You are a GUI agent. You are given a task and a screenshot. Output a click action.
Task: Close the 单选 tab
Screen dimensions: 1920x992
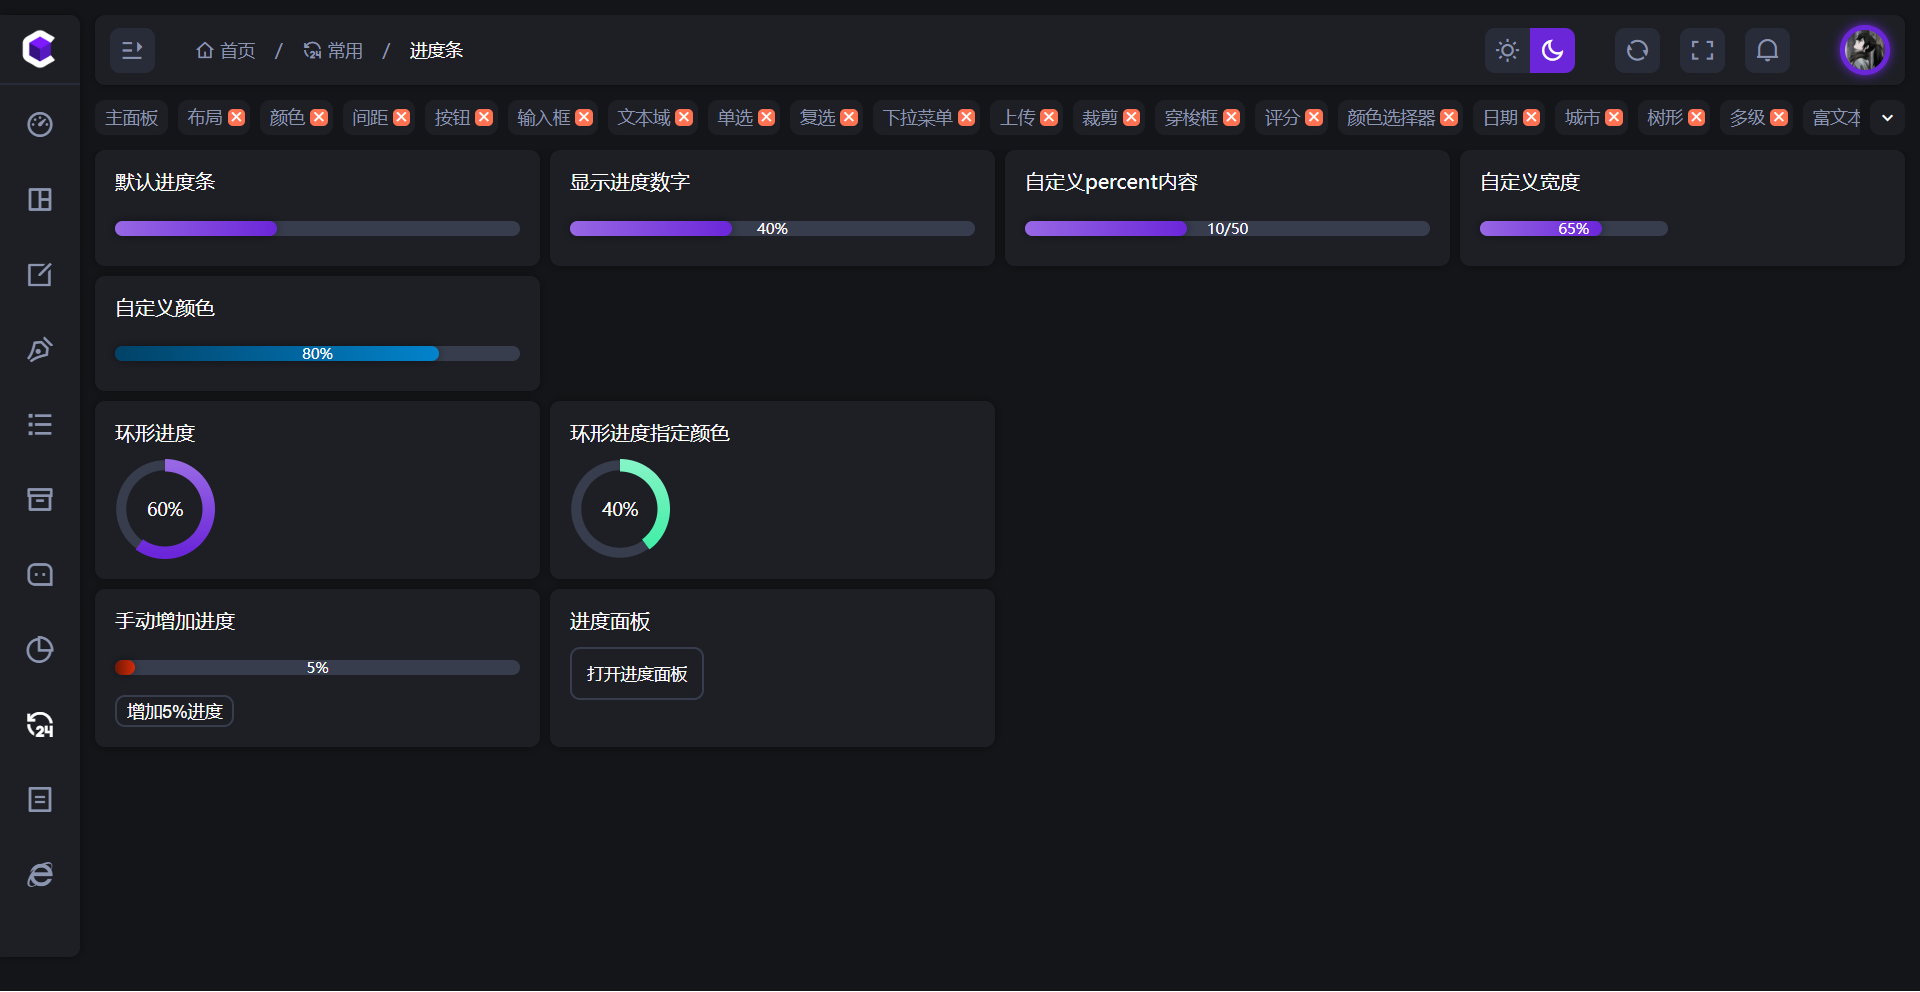[767, 118]
